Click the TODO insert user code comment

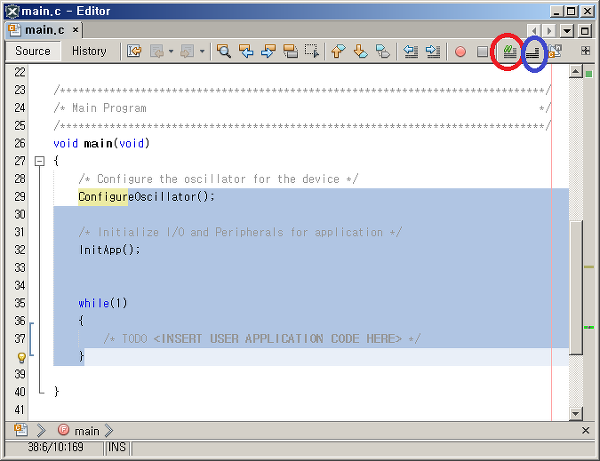tap(262, 339)
